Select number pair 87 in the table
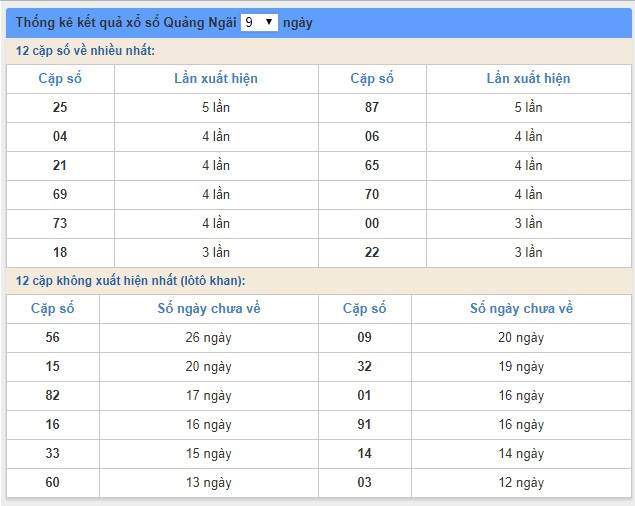 [372, 107]
